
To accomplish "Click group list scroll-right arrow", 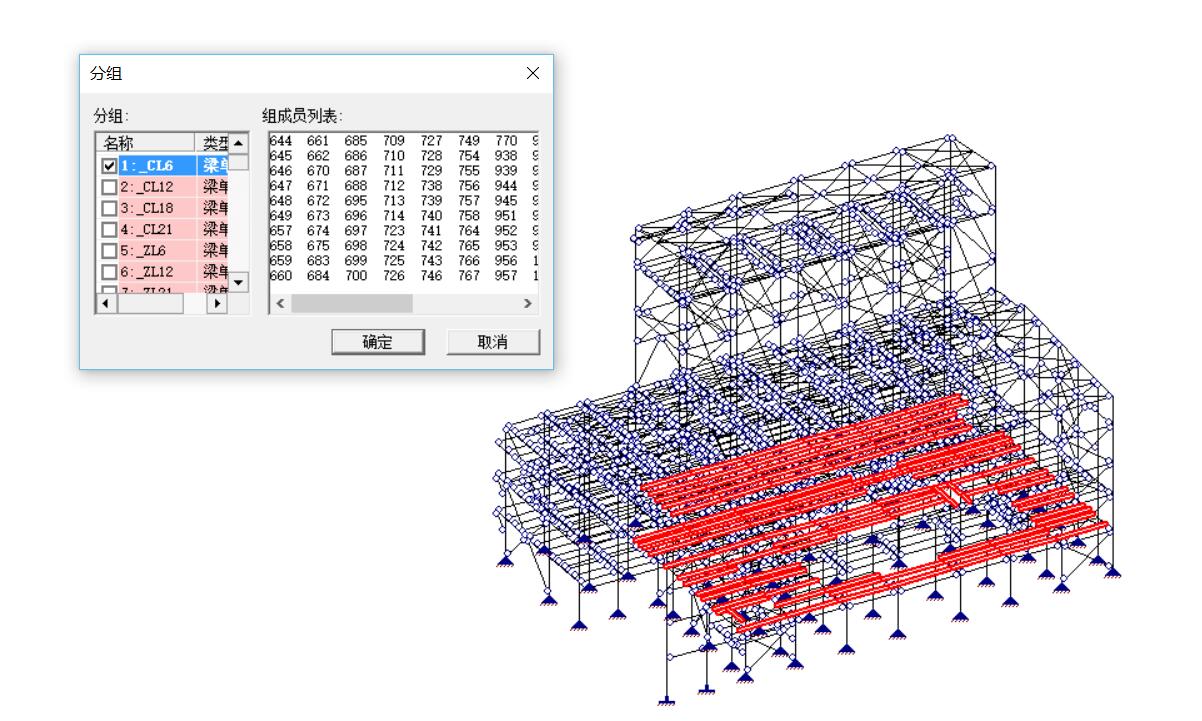I will pos(218,303).
